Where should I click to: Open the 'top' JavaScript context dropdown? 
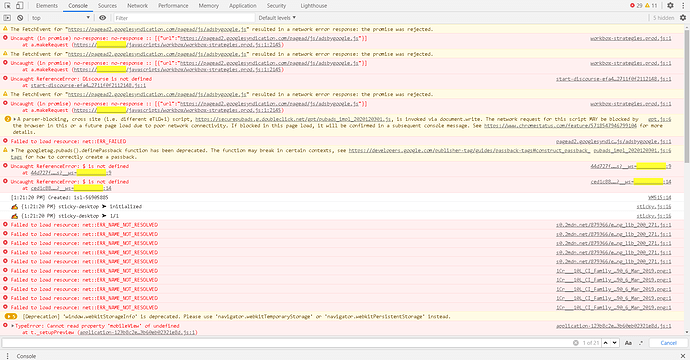click(60, 18)
